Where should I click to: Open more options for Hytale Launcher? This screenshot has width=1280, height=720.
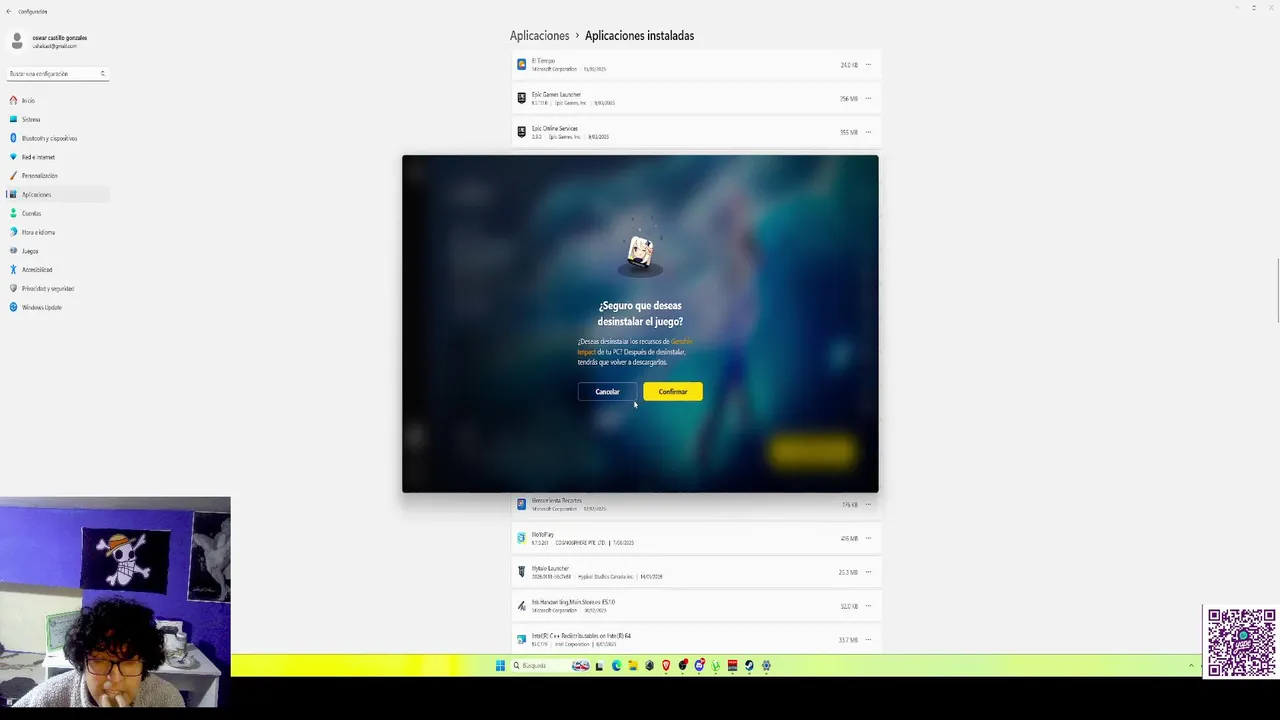pos(868,572)
